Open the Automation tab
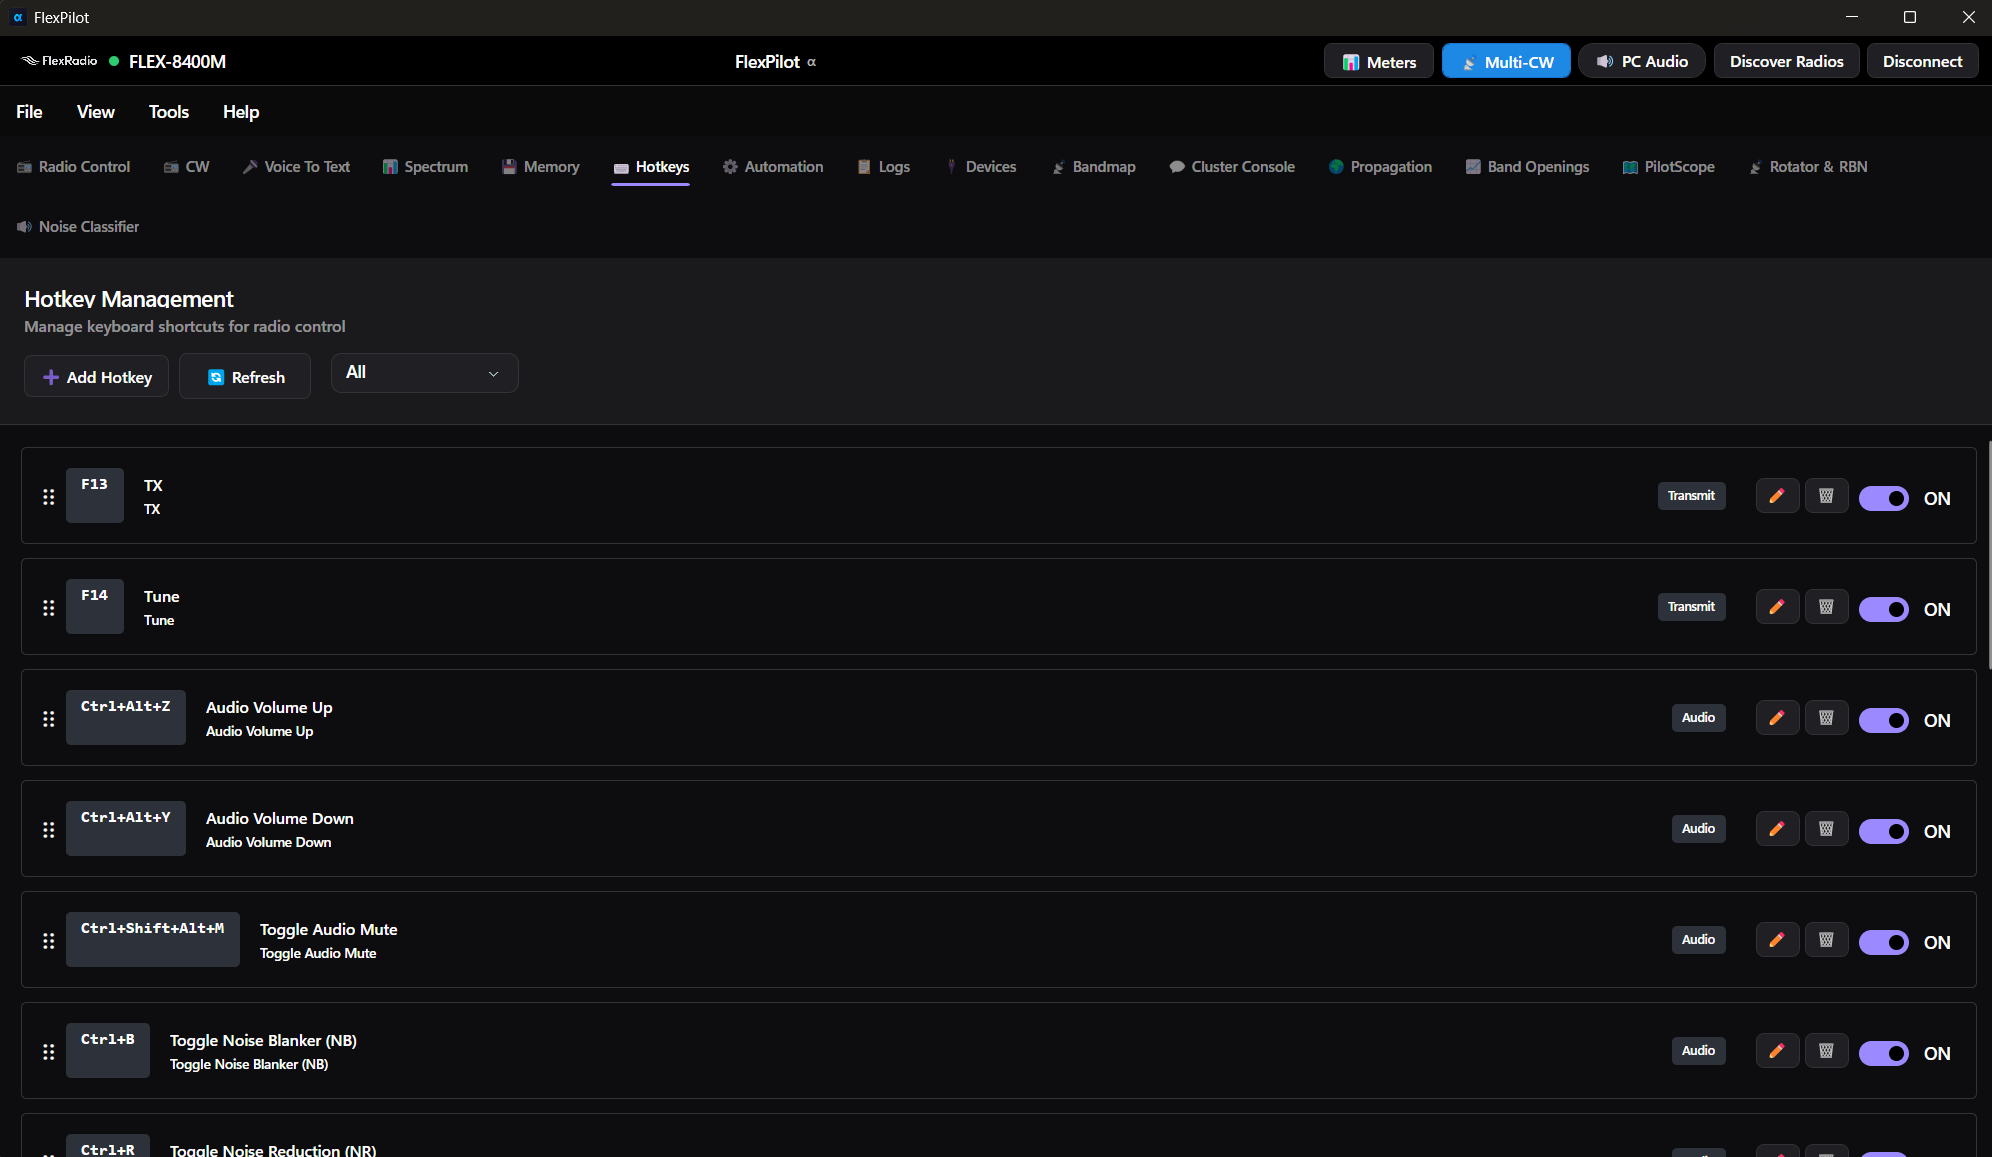 (x=773, y=167)
